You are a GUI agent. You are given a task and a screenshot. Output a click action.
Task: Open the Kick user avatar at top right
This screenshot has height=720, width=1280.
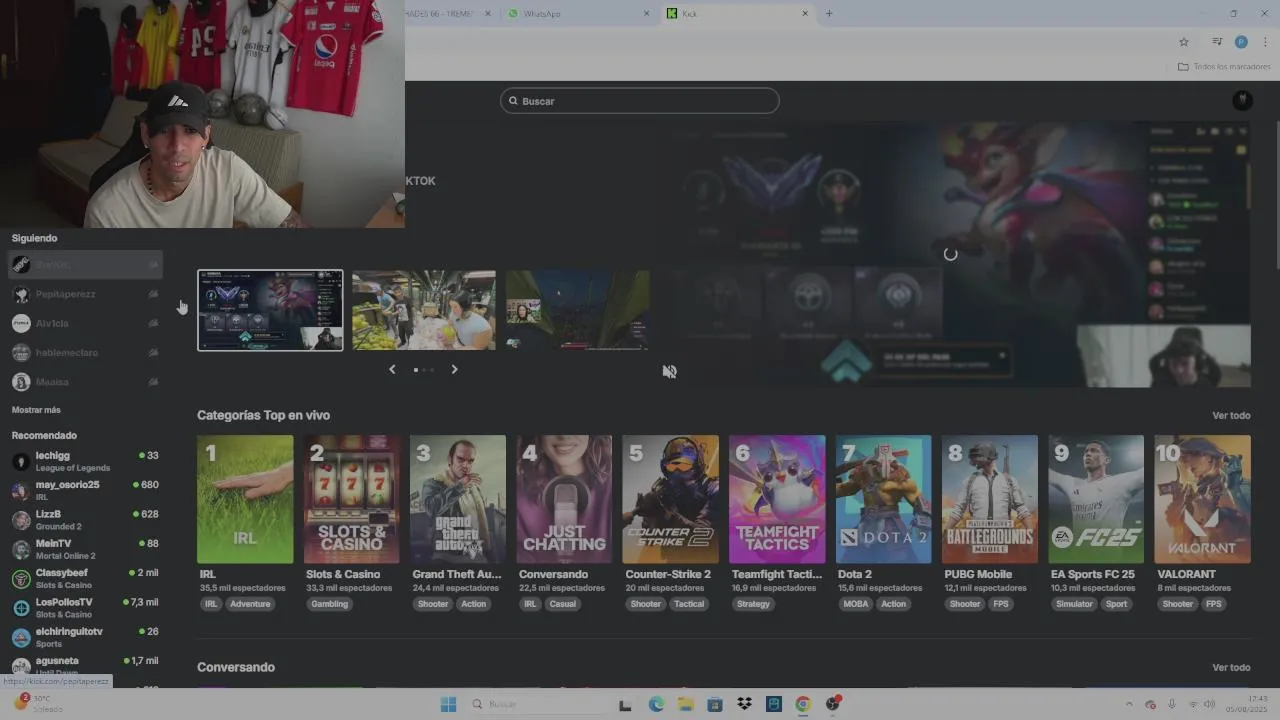pyautogui.click(x=1242, y=100)
